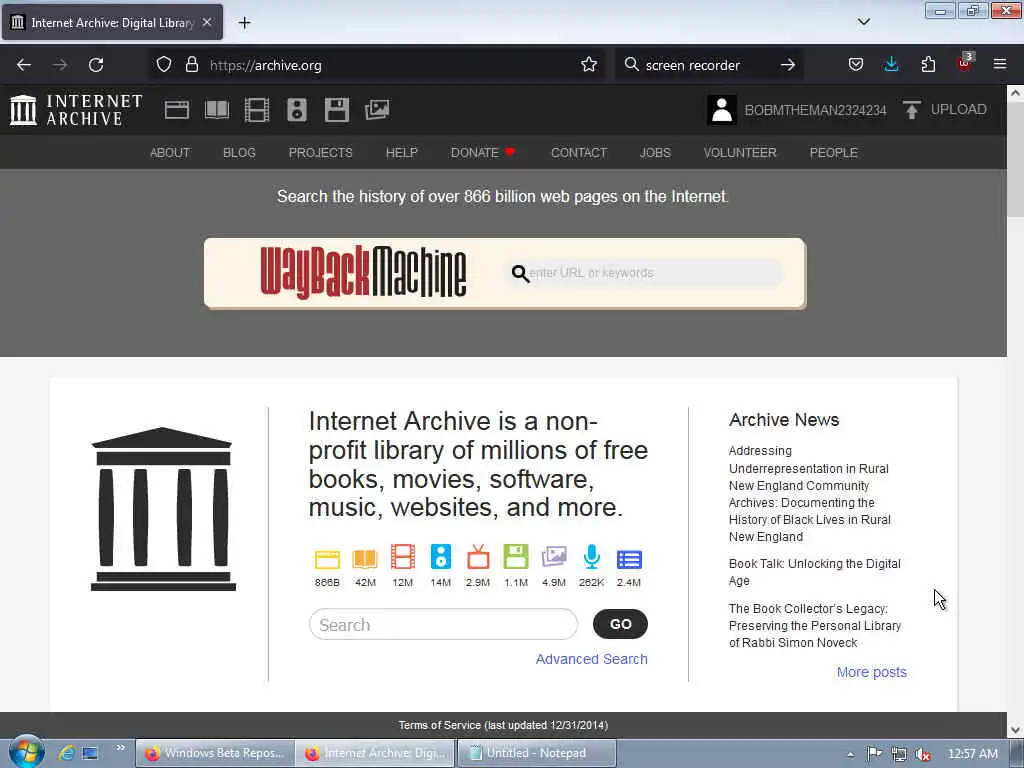Open Addressing Underrepresentation in Rural New England post

coord(810,494)
